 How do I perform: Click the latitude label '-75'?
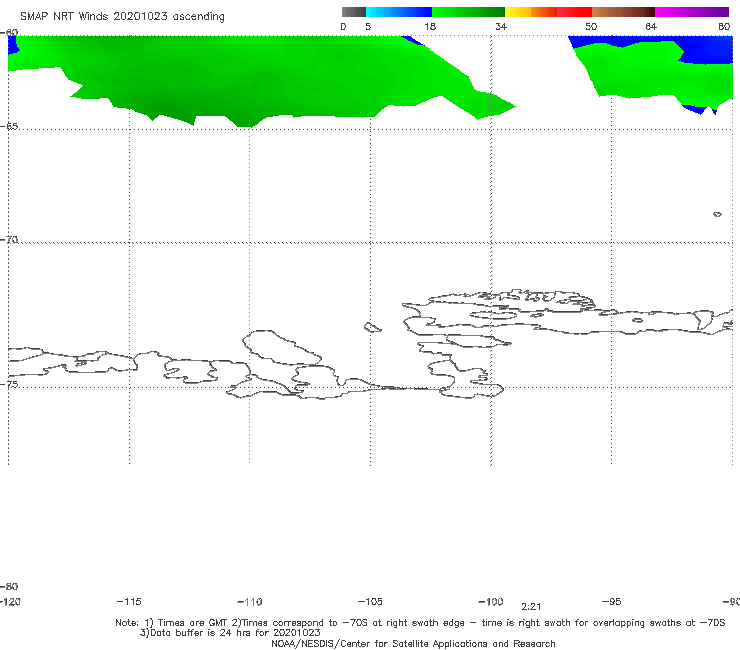(9, 384)
